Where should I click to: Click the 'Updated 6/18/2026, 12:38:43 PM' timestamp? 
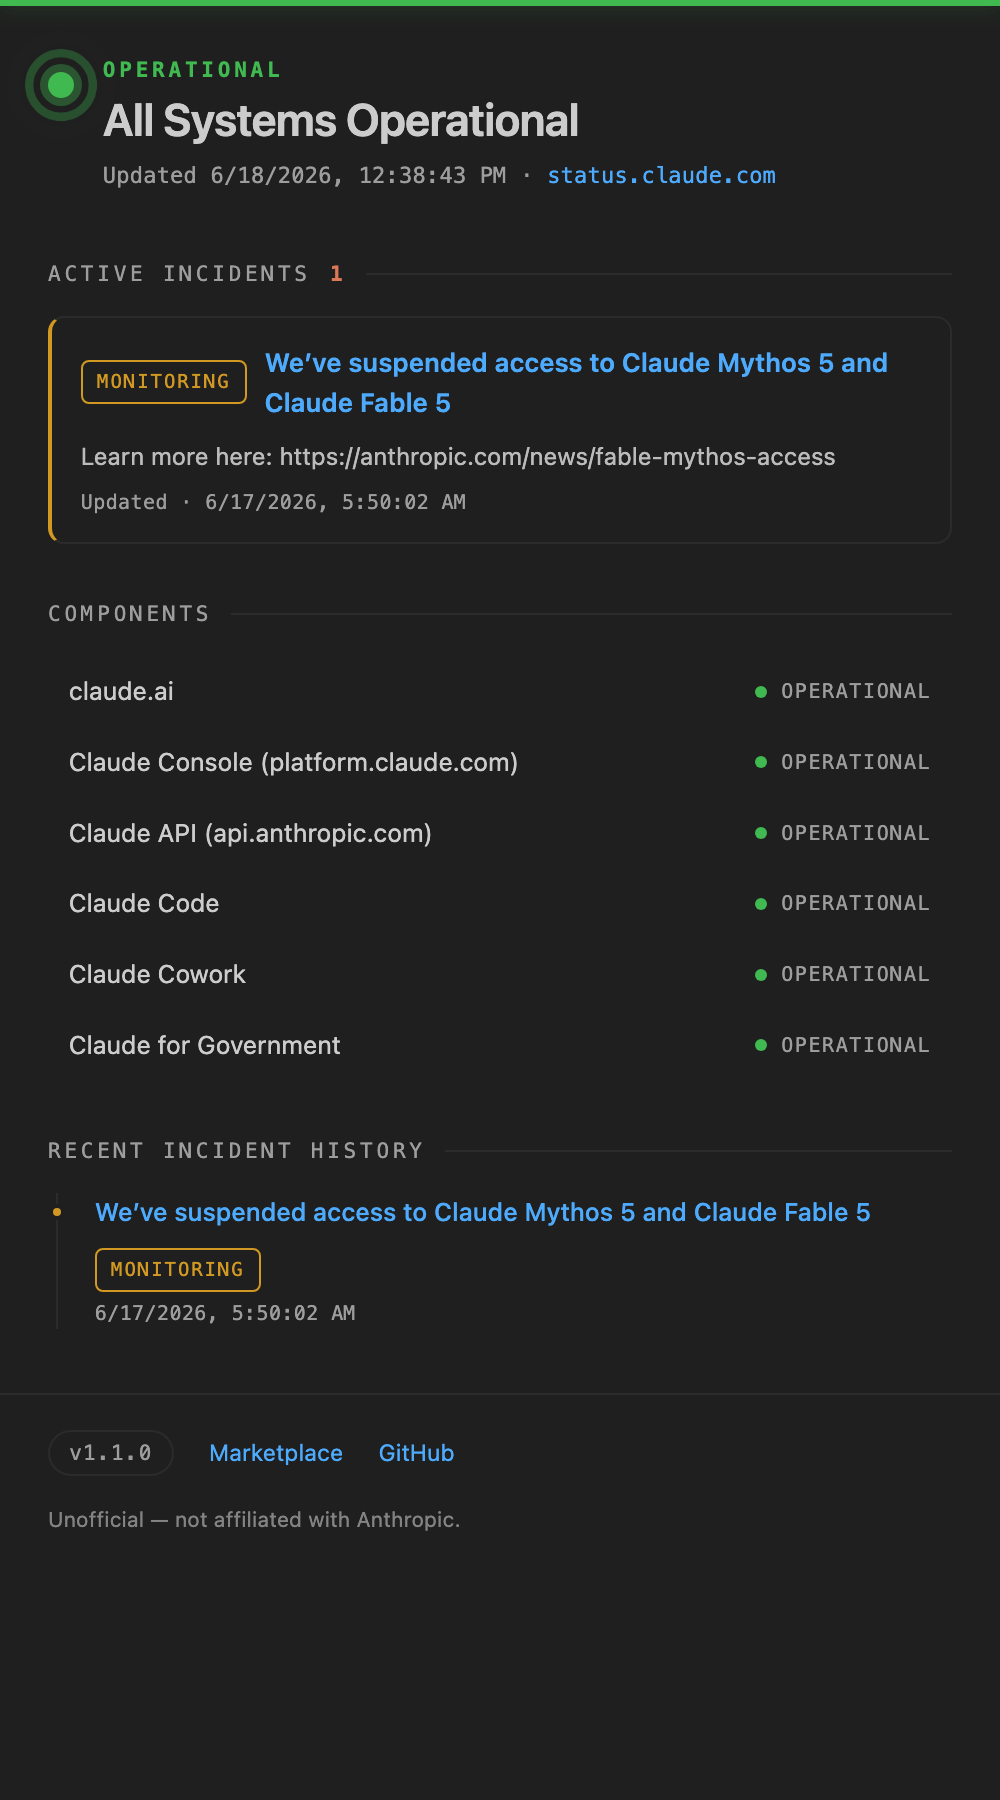click(304, 175)
